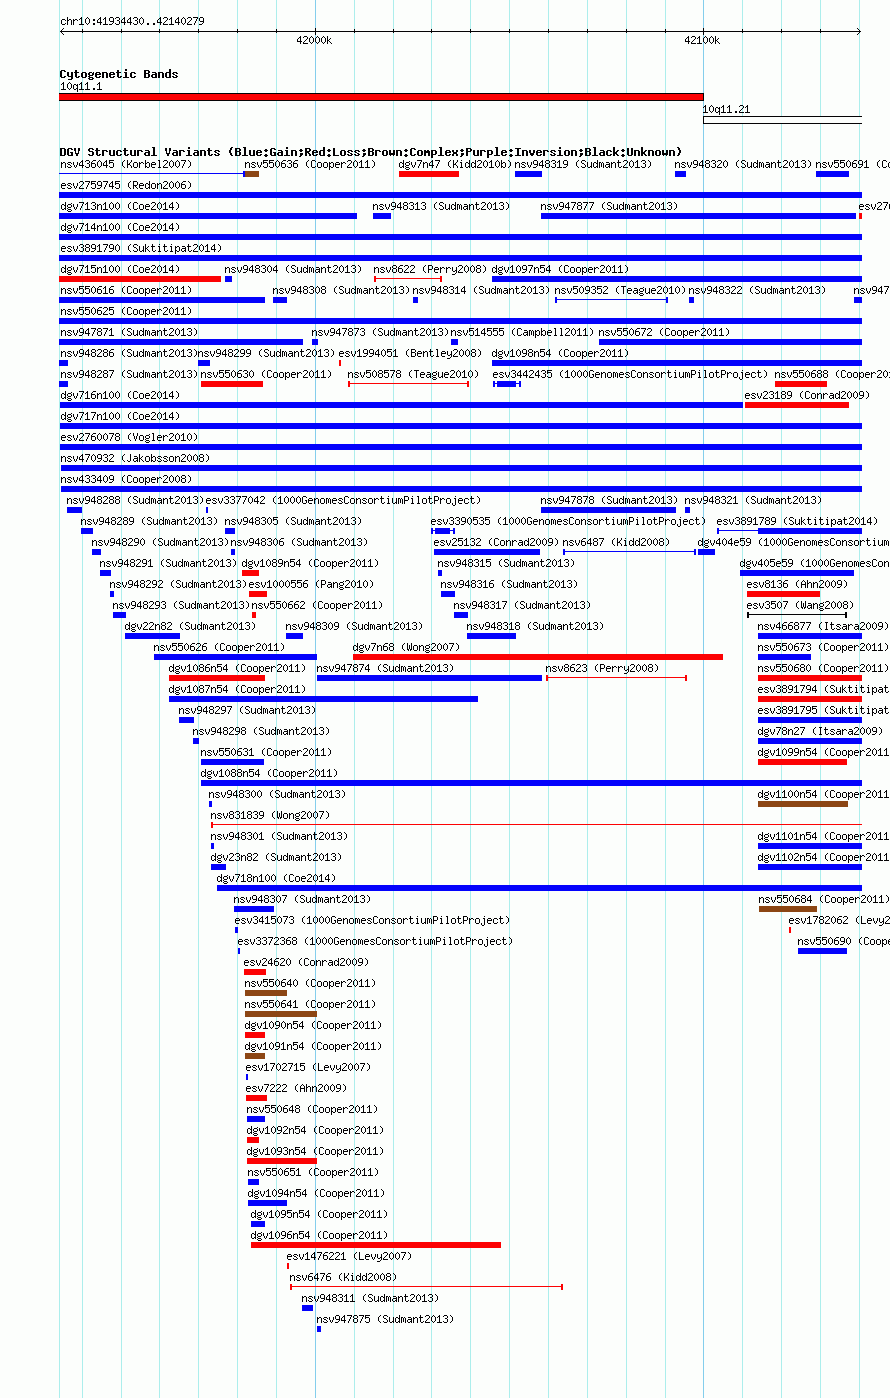This screenshot has height=1398, width=890.
Task: Click the nsv514555 (Campbell2011) label
Action: point(522,332)
